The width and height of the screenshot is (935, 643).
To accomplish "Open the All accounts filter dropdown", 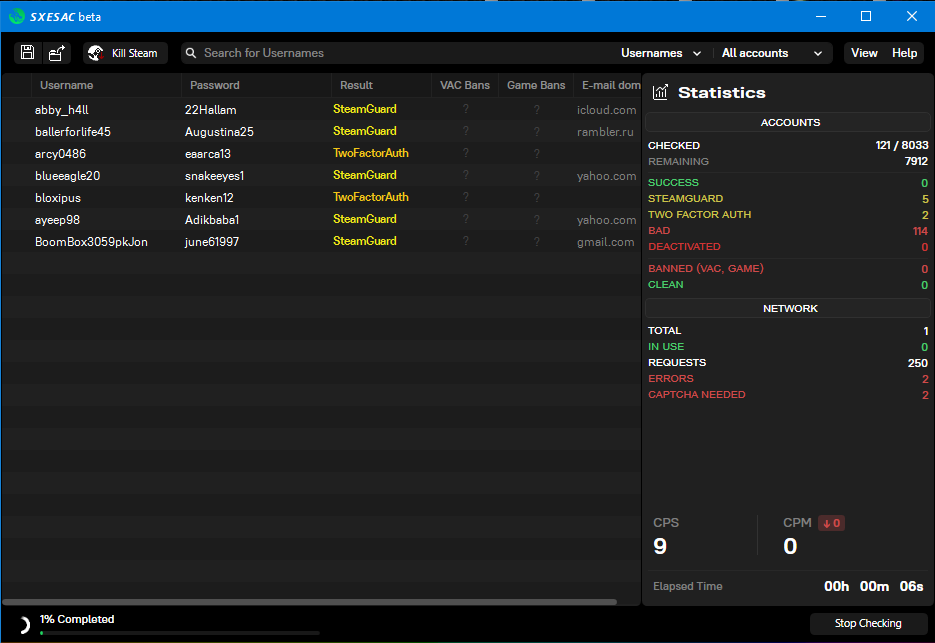I will tap(772, 53).
